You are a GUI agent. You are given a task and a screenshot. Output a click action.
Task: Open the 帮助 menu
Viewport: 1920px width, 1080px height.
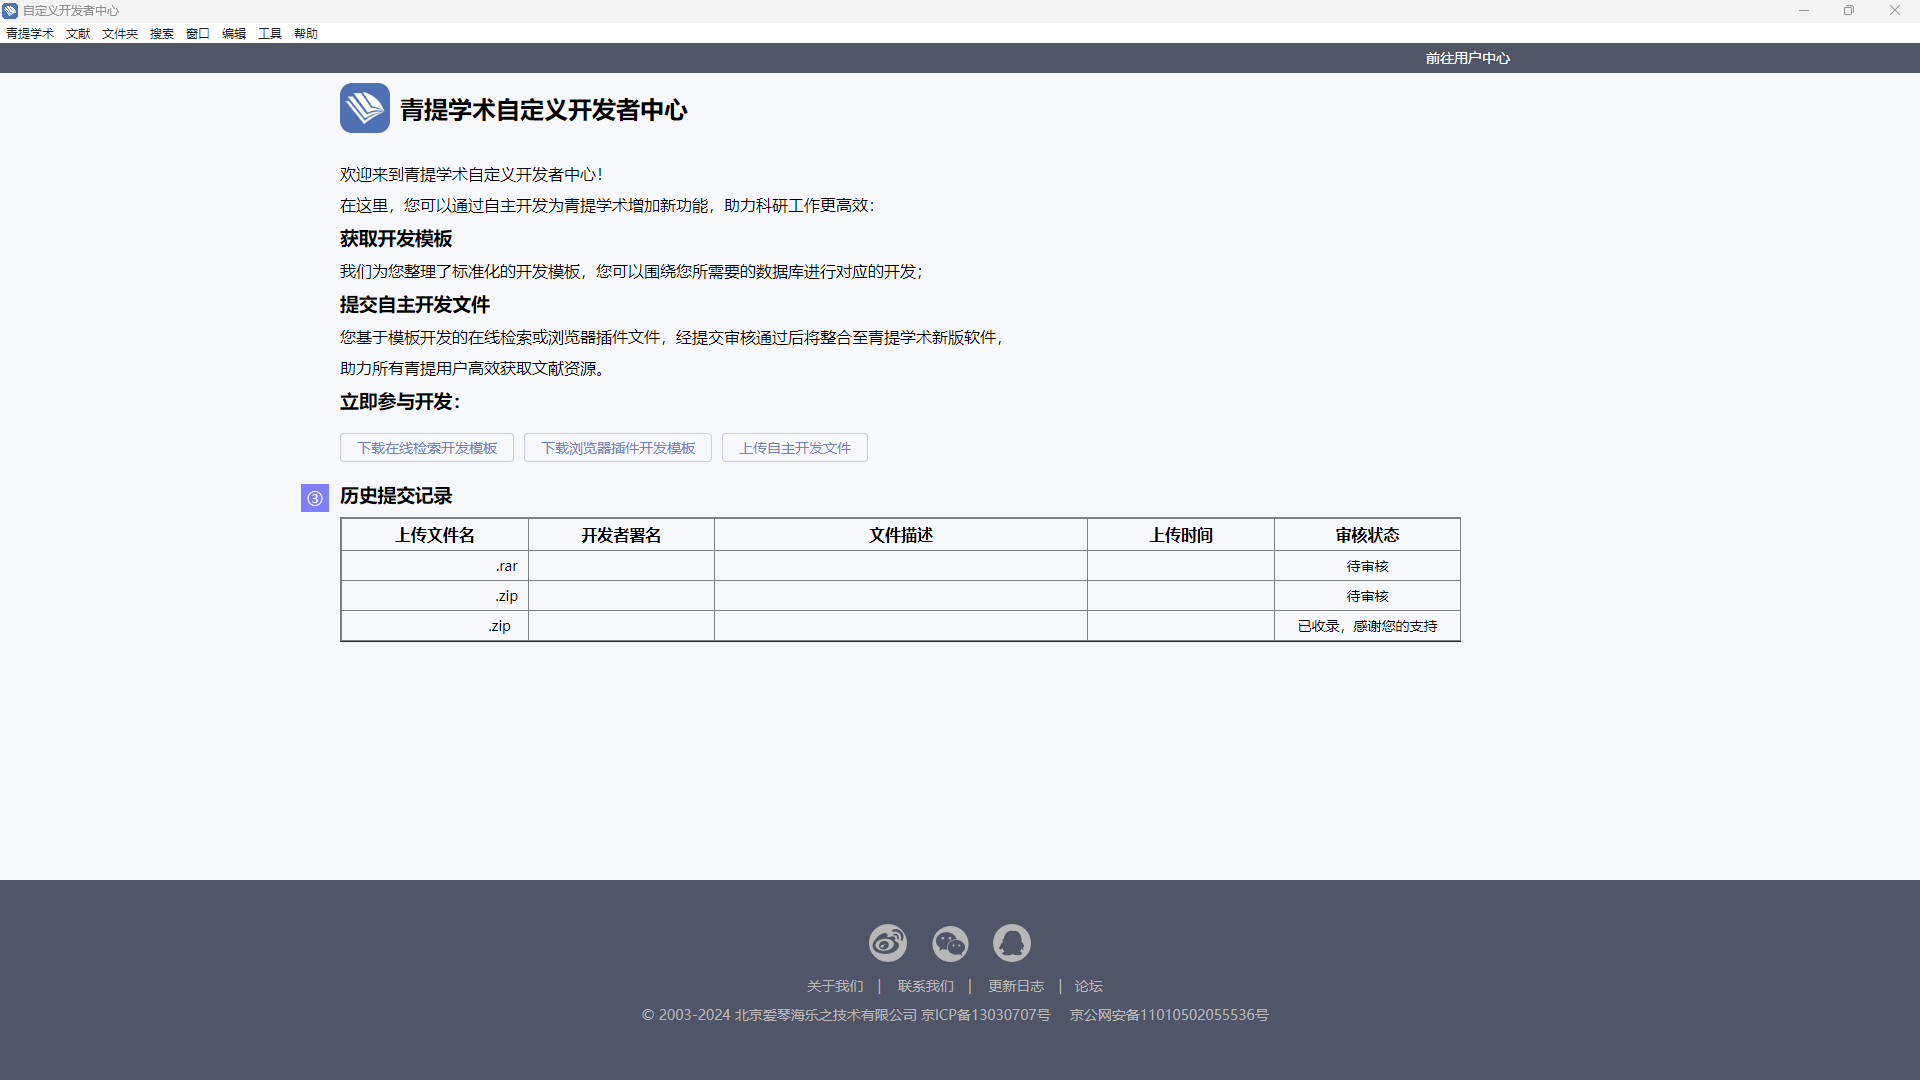coord(306,33)
